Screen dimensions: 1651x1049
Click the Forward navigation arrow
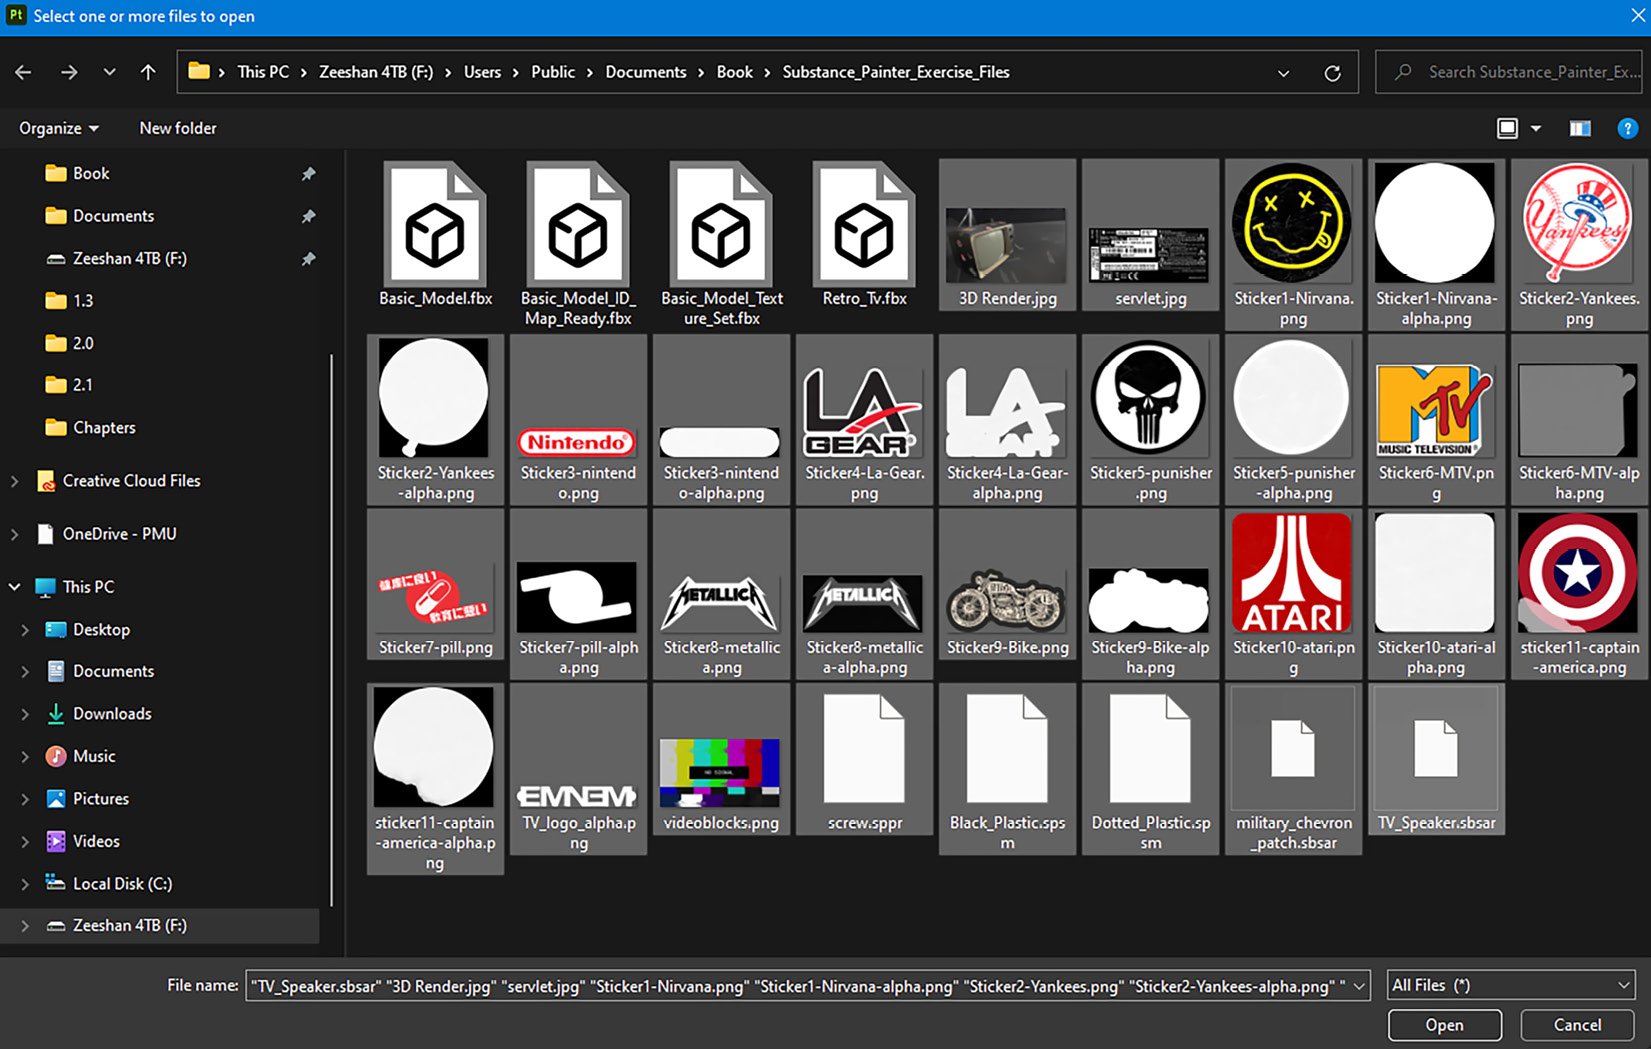click(68, 72)
